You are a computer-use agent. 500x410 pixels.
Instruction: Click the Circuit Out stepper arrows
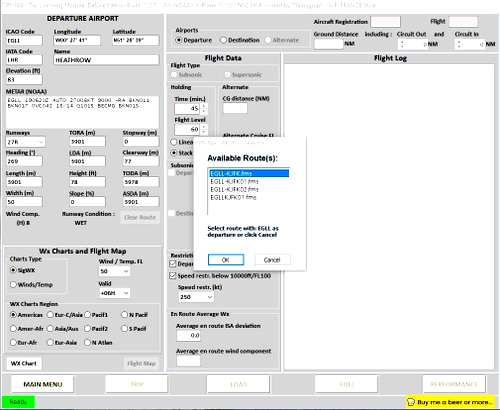click(x=402, y=44)
